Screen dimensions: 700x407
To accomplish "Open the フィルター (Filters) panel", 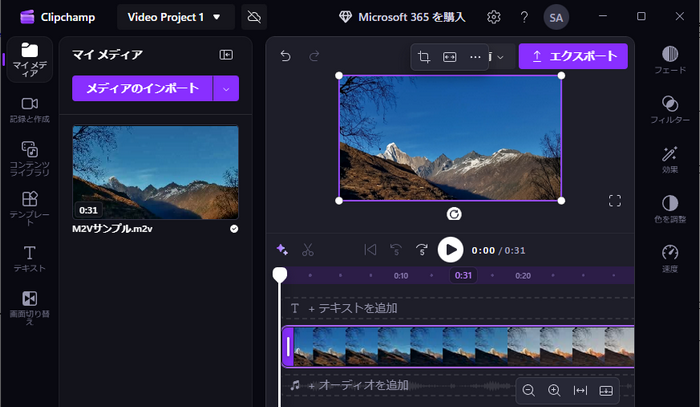I will click(670, 109).
